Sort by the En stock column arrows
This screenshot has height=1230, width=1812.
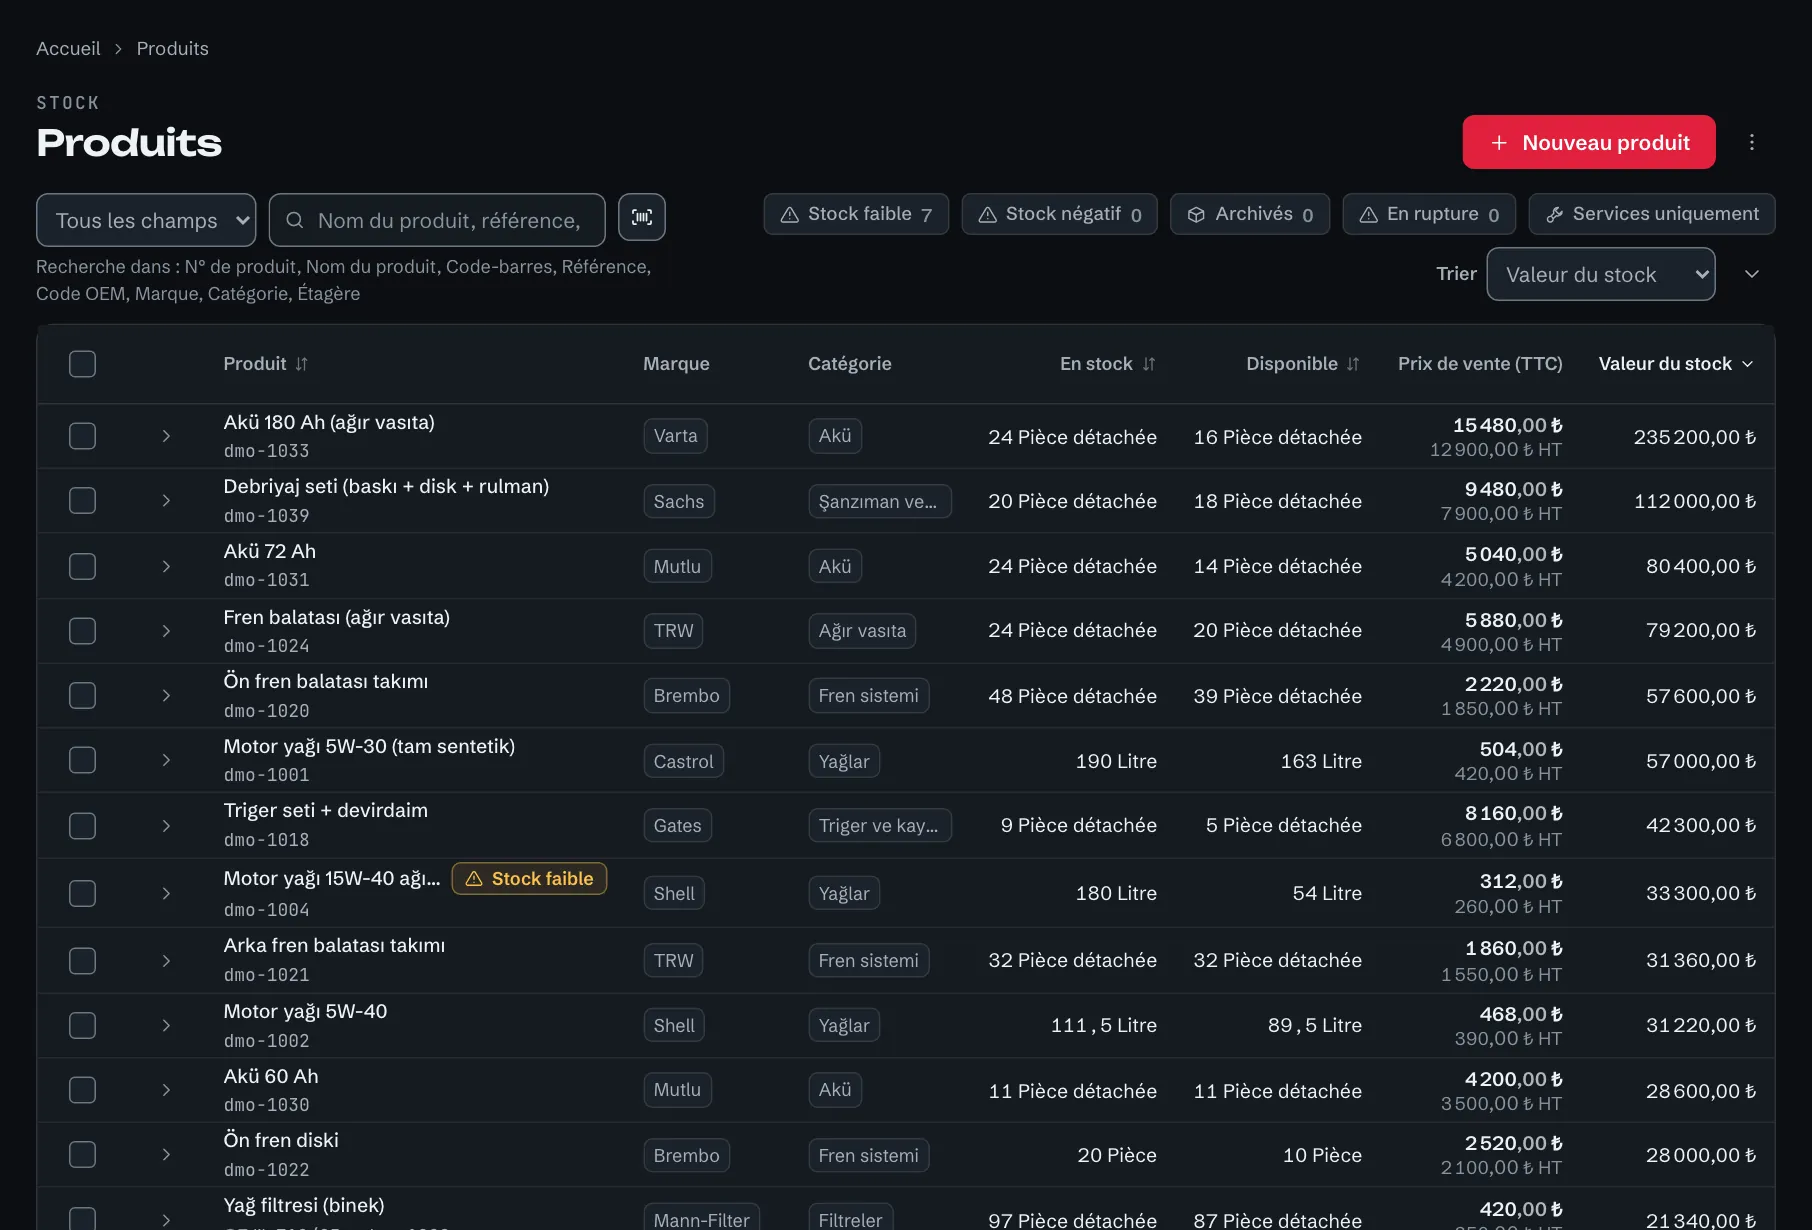(x=1148, y=364)
